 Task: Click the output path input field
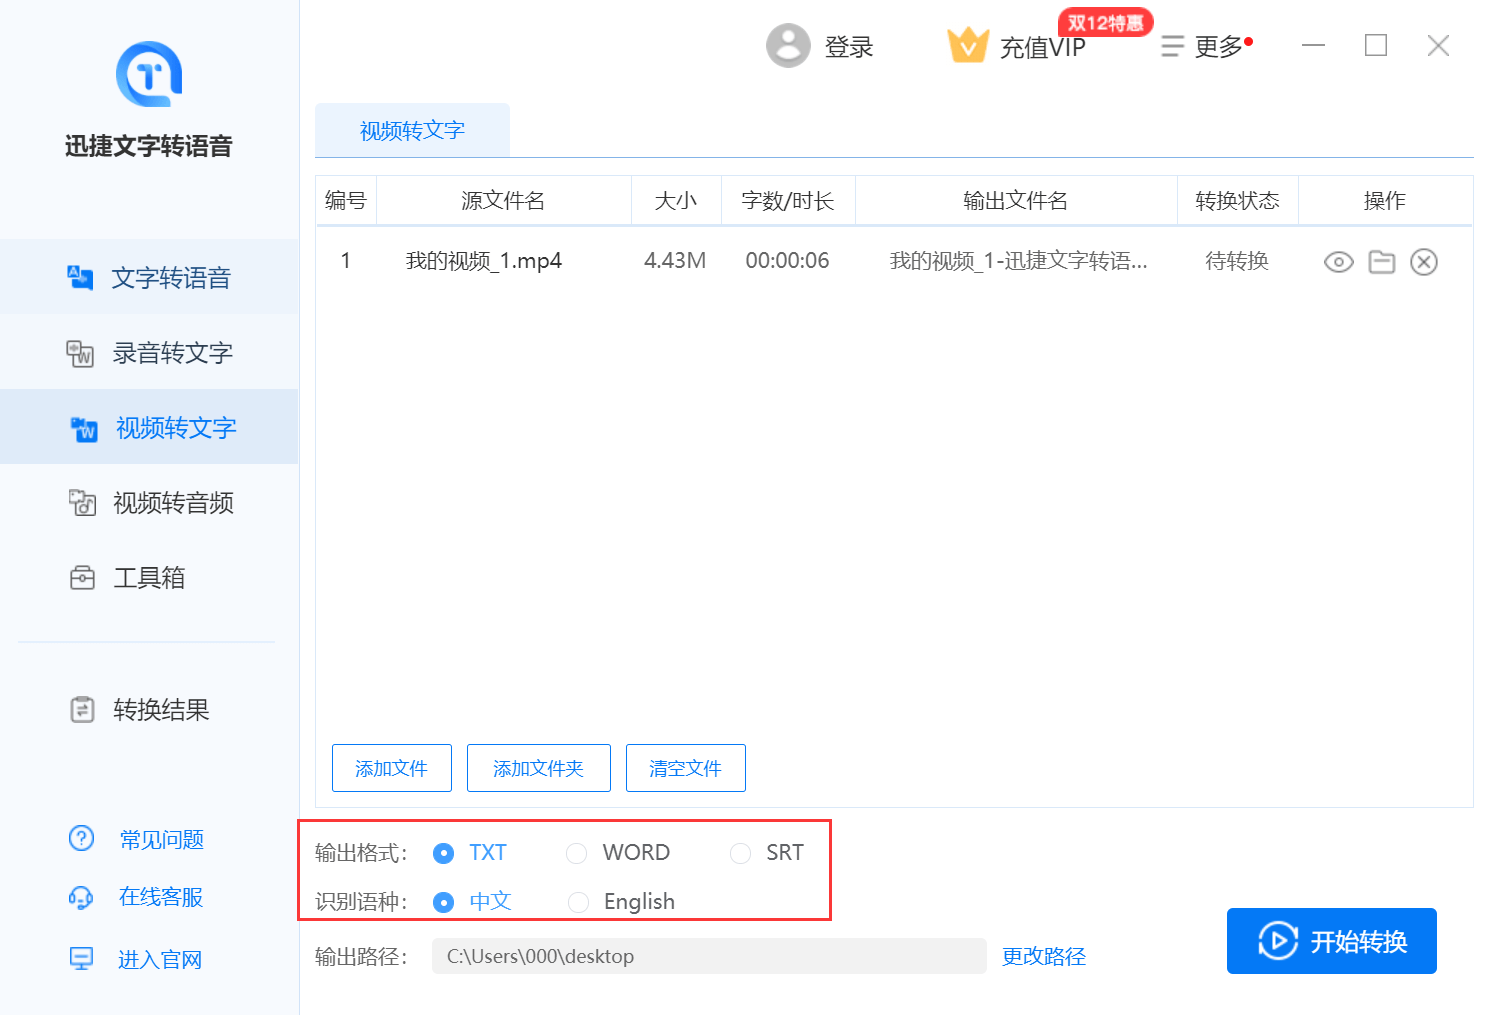[709, 956]
